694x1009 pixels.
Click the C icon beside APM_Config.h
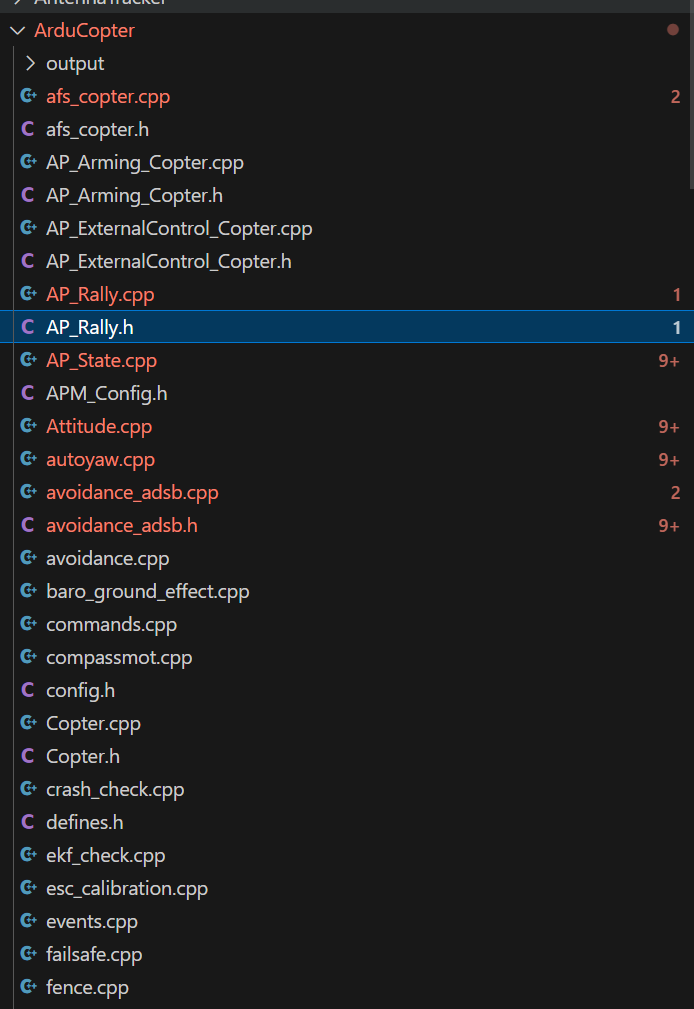(x=27, y=393)
